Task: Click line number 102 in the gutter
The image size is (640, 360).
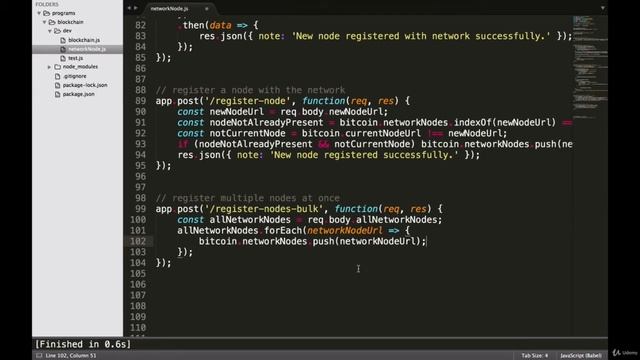Action: click(x=138, y=241)
